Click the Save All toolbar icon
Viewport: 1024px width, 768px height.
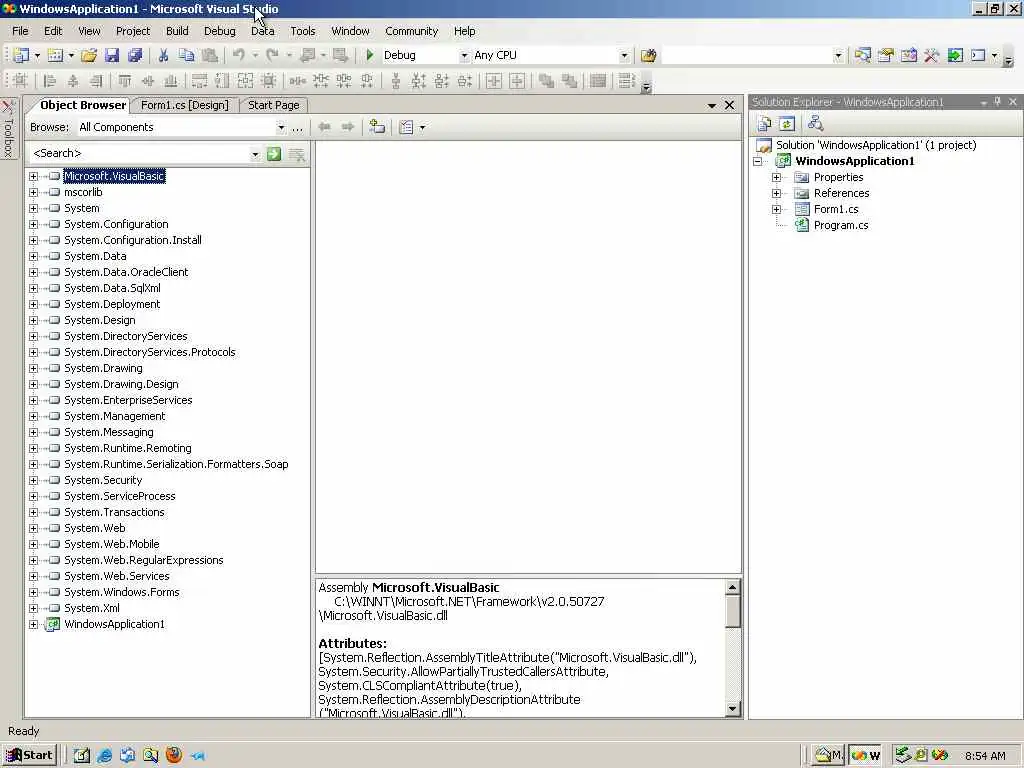tap(135, 56)
